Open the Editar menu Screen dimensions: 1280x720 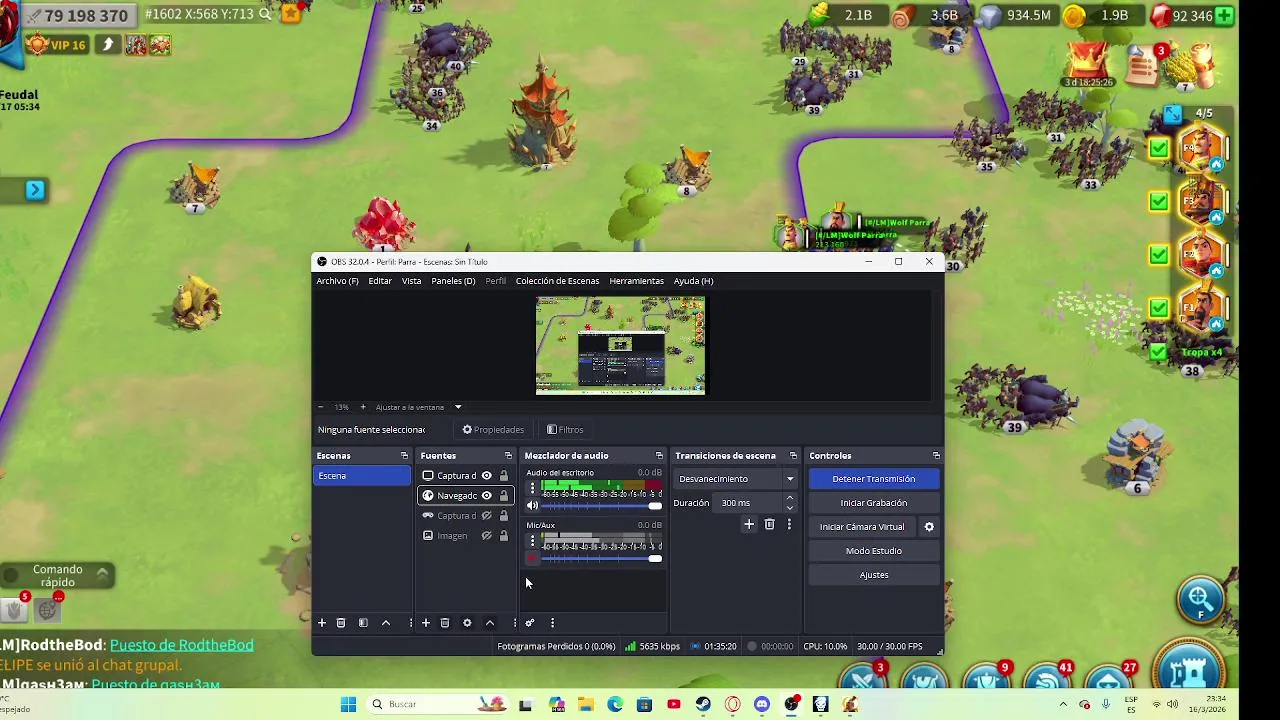point(380,281)
